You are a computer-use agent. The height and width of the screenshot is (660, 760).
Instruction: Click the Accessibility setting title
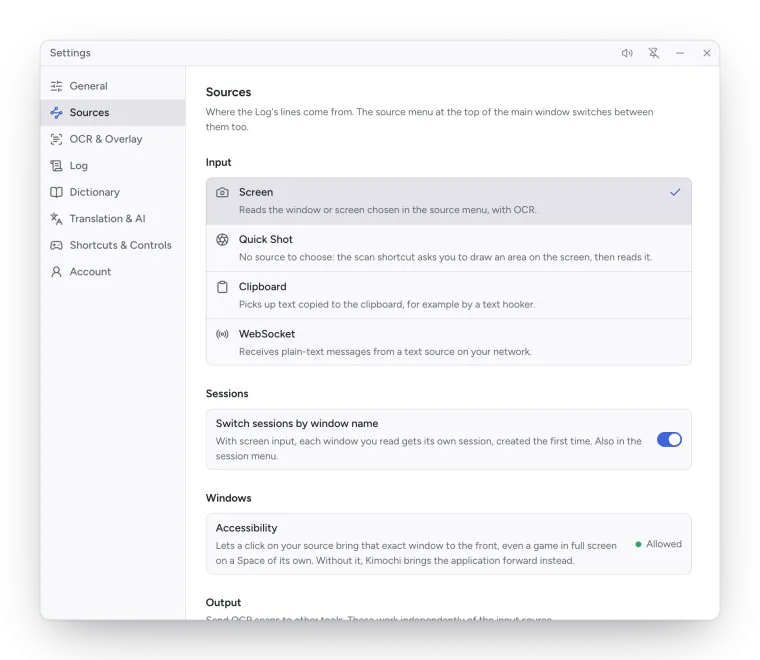coord(246,528)
